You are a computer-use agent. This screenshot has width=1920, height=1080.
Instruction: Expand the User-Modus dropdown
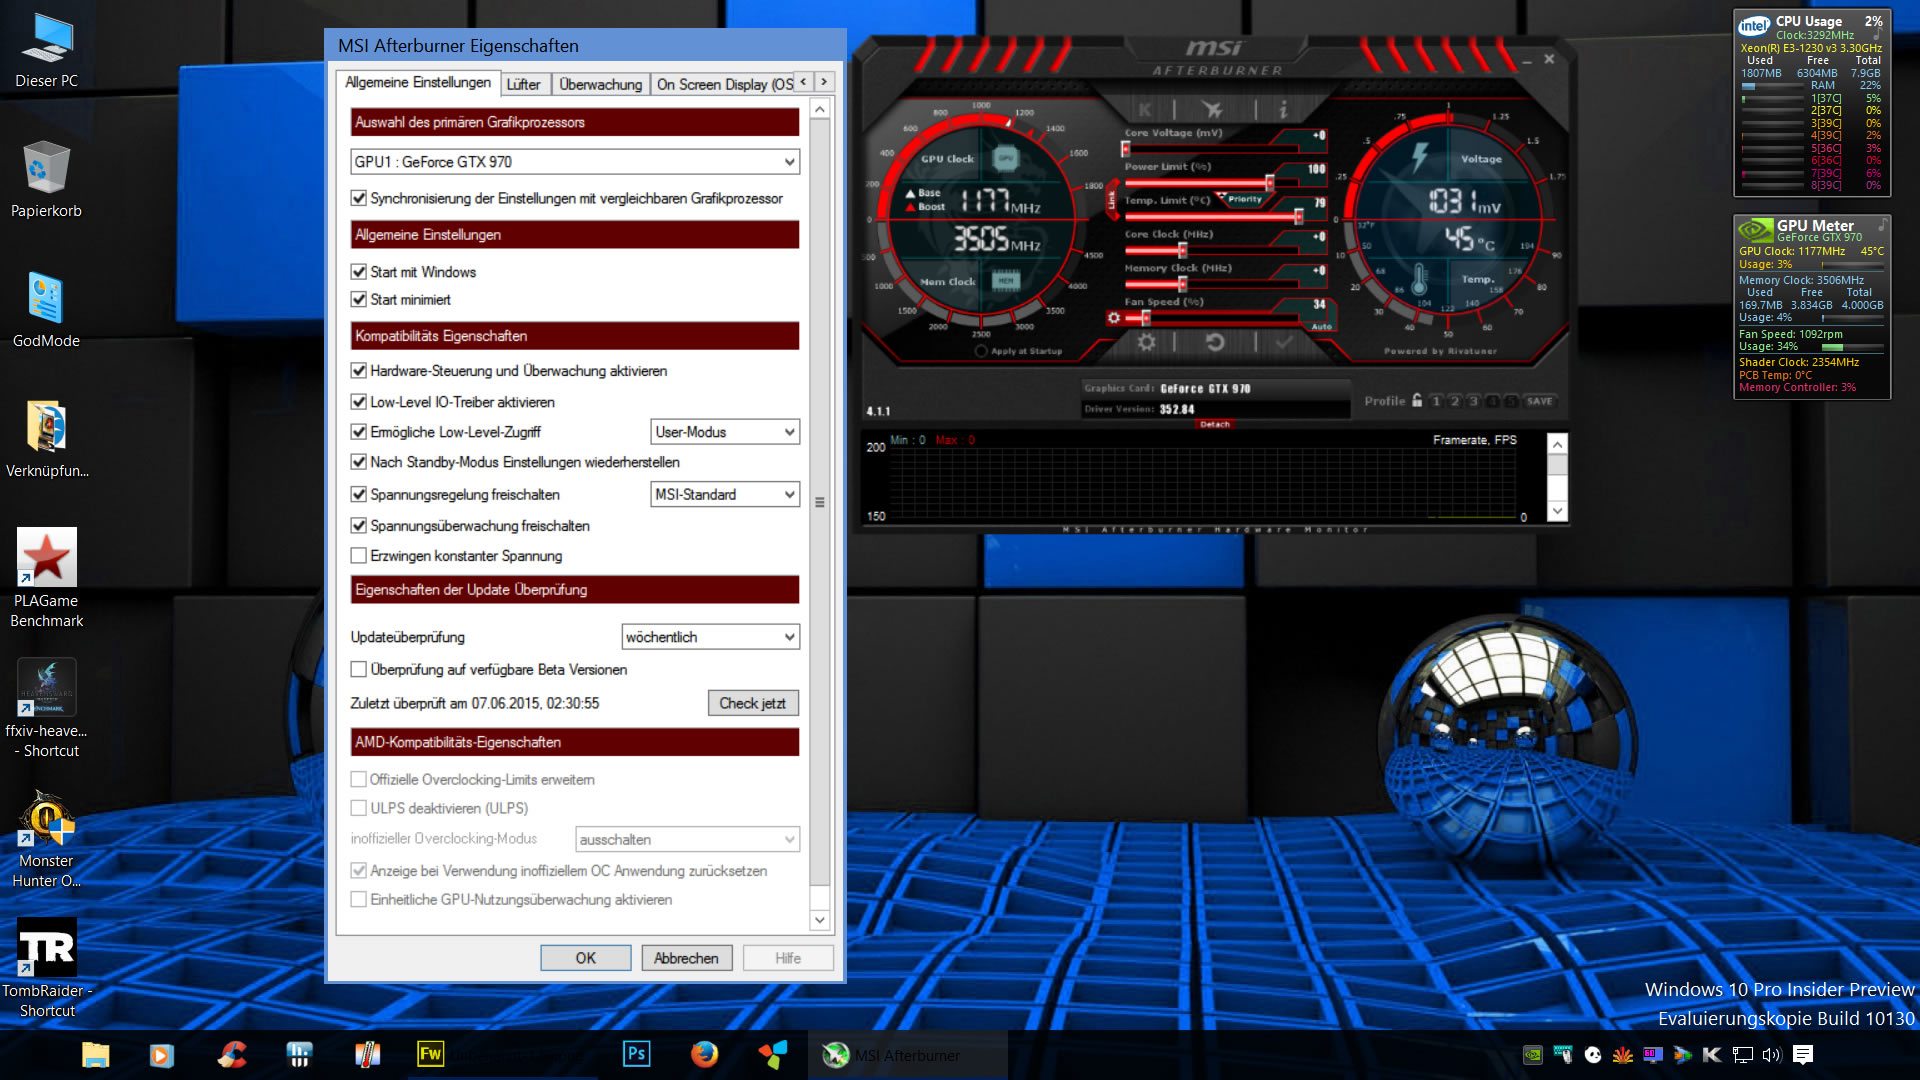pos(725,432)
